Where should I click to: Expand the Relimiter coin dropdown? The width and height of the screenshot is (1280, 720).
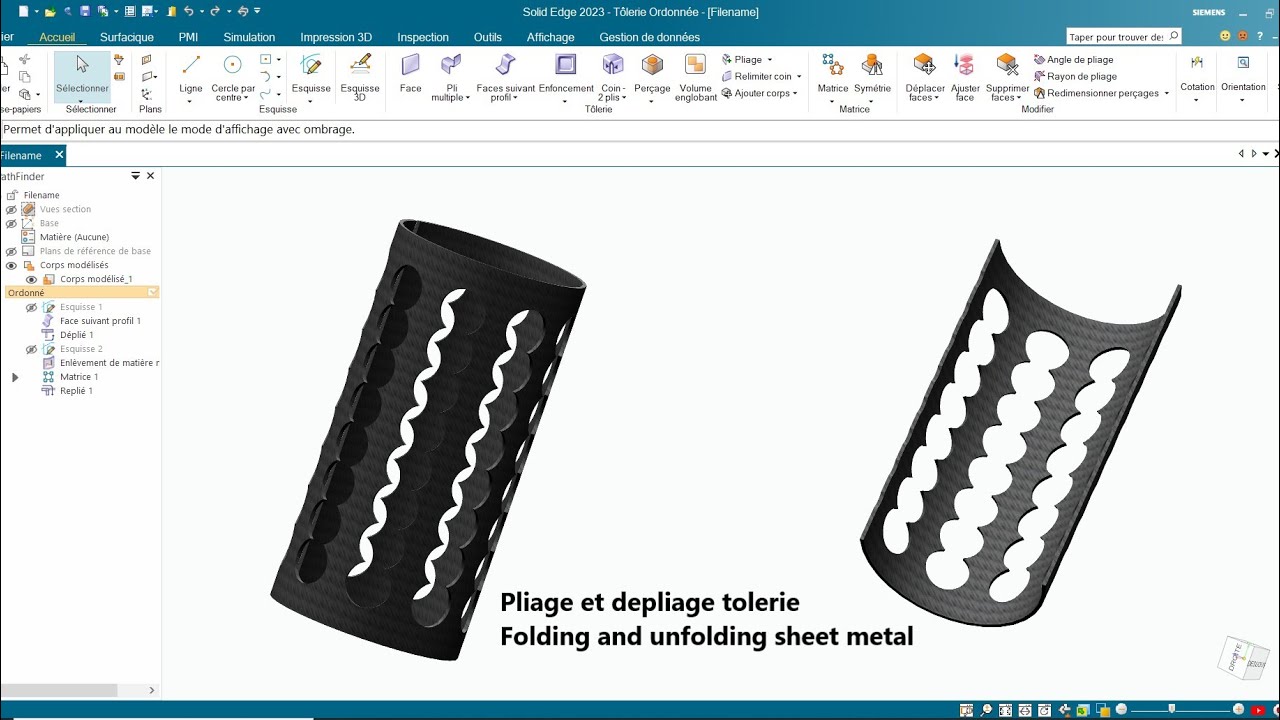point(799,77)
